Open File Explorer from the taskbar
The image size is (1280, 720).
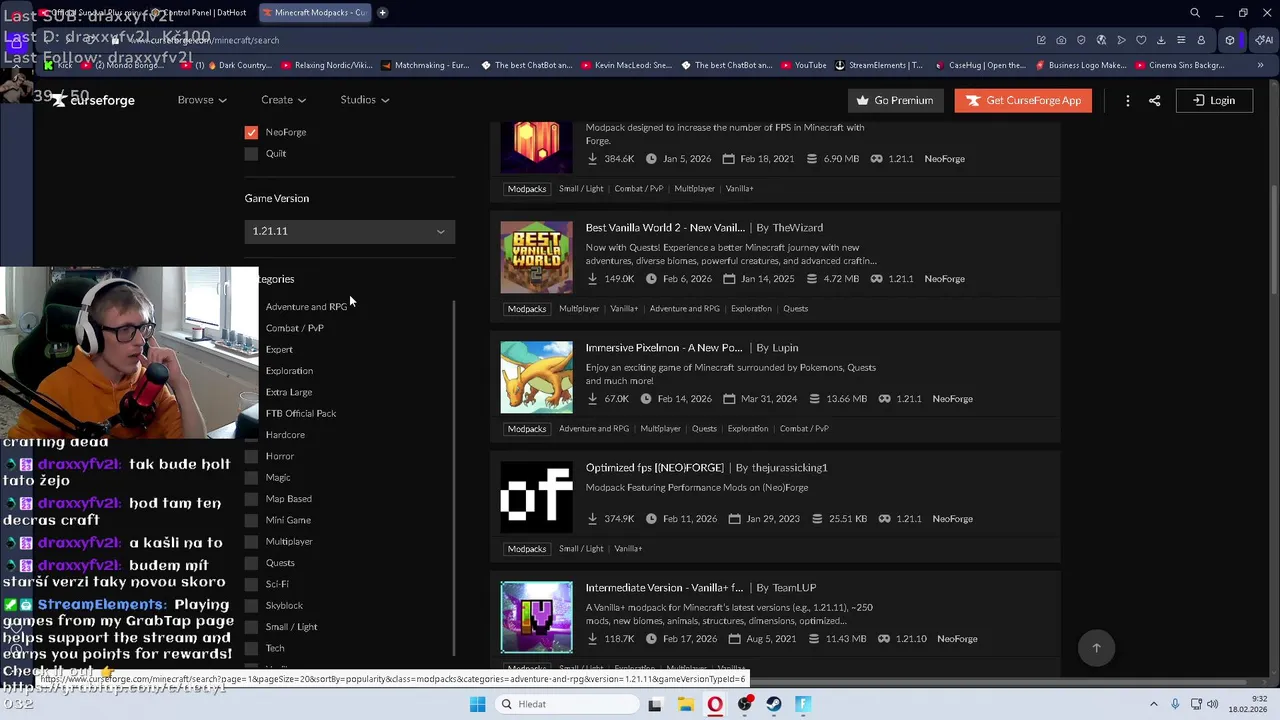click(685, 704)
